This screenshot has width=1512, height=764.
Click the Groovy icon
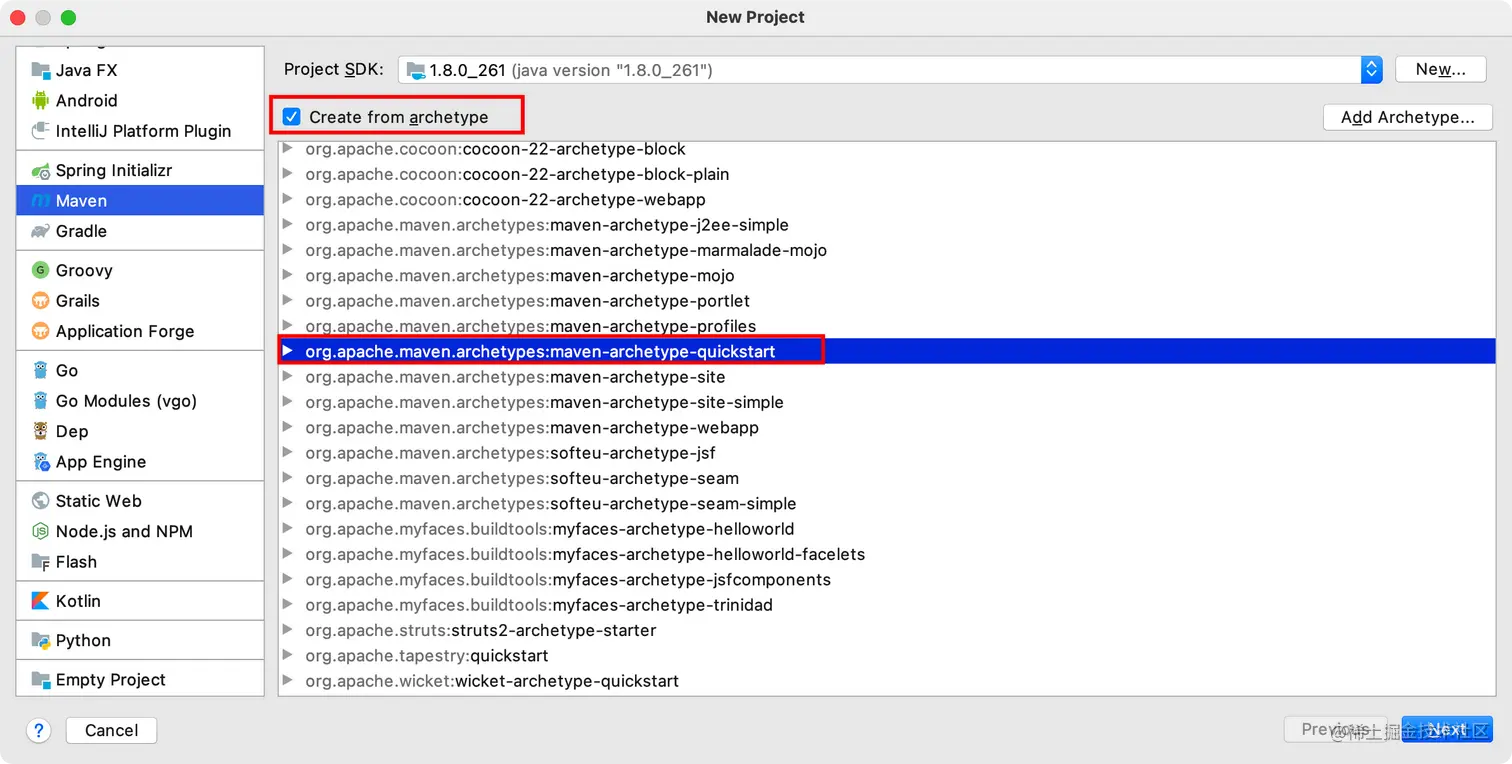click(41, 270)
